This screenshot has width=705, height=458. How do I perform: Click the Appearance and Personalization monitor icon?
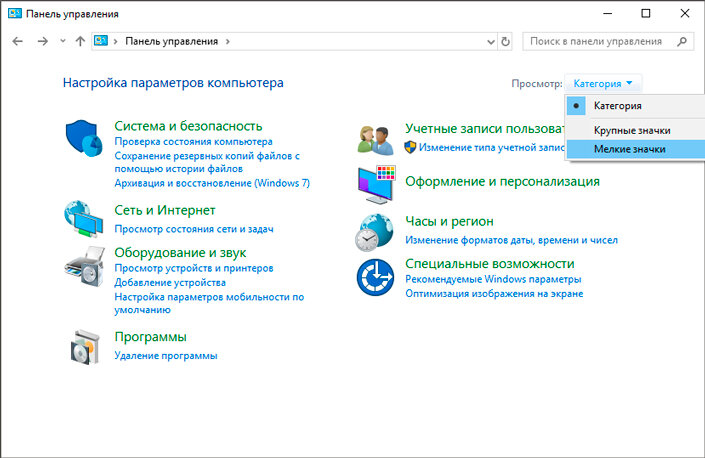[377, 184]
